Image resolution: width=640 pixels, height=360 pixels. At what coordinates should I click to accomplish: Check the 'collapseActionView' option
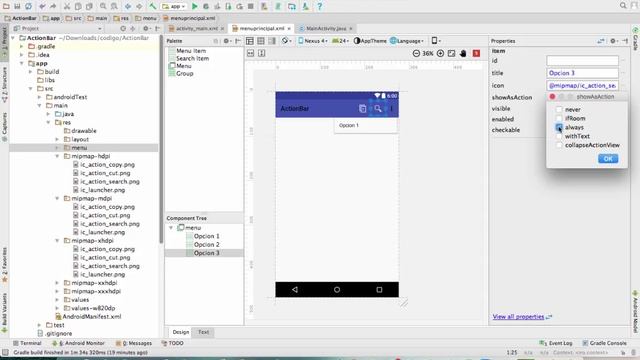coord(559,145)
